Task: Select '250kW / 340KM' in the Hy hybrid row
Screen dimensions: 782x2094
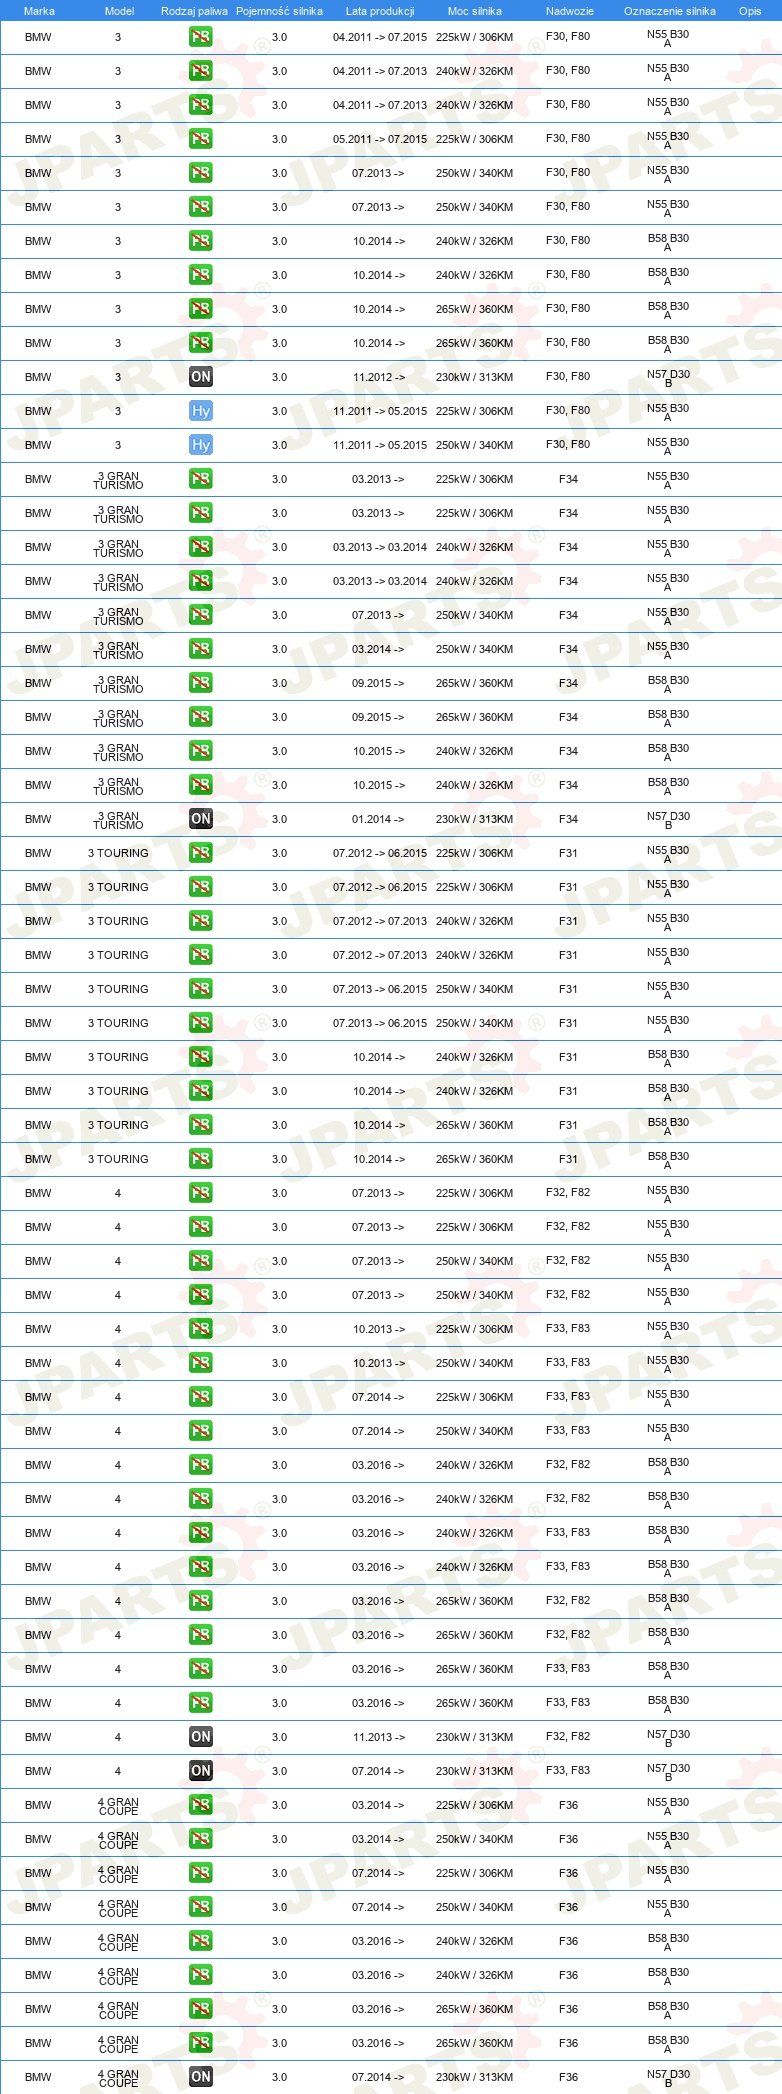Action: [x=475, y=445]
